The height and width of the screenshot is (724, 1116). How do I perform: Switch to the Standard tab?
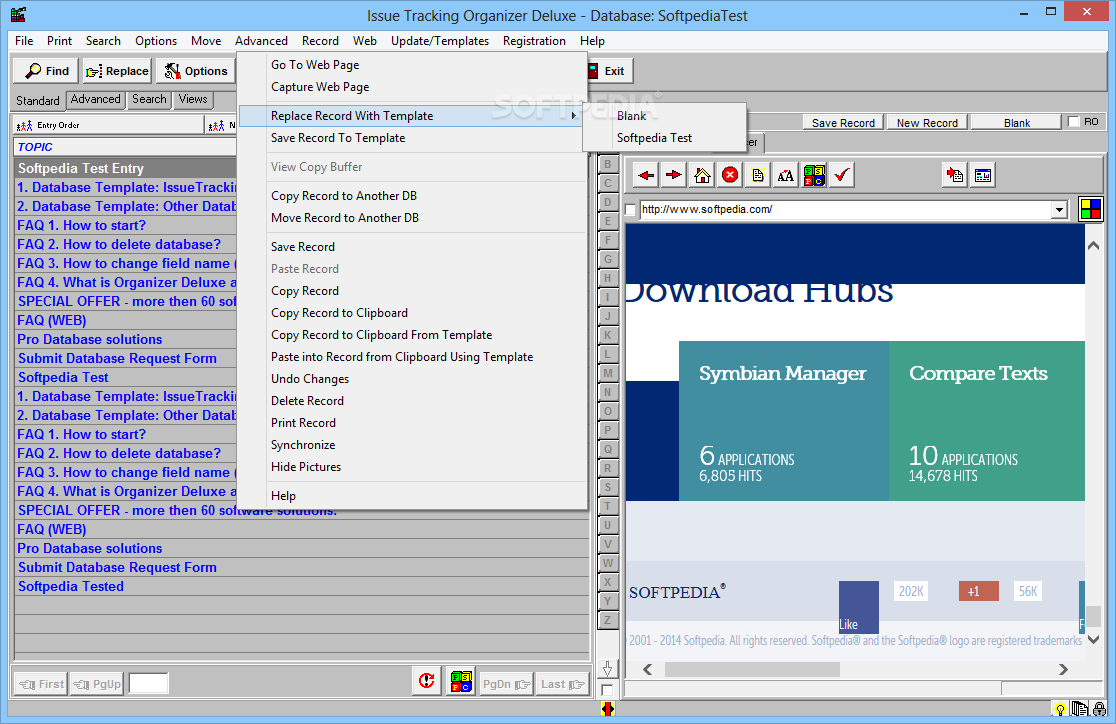(x=38, y=100)
